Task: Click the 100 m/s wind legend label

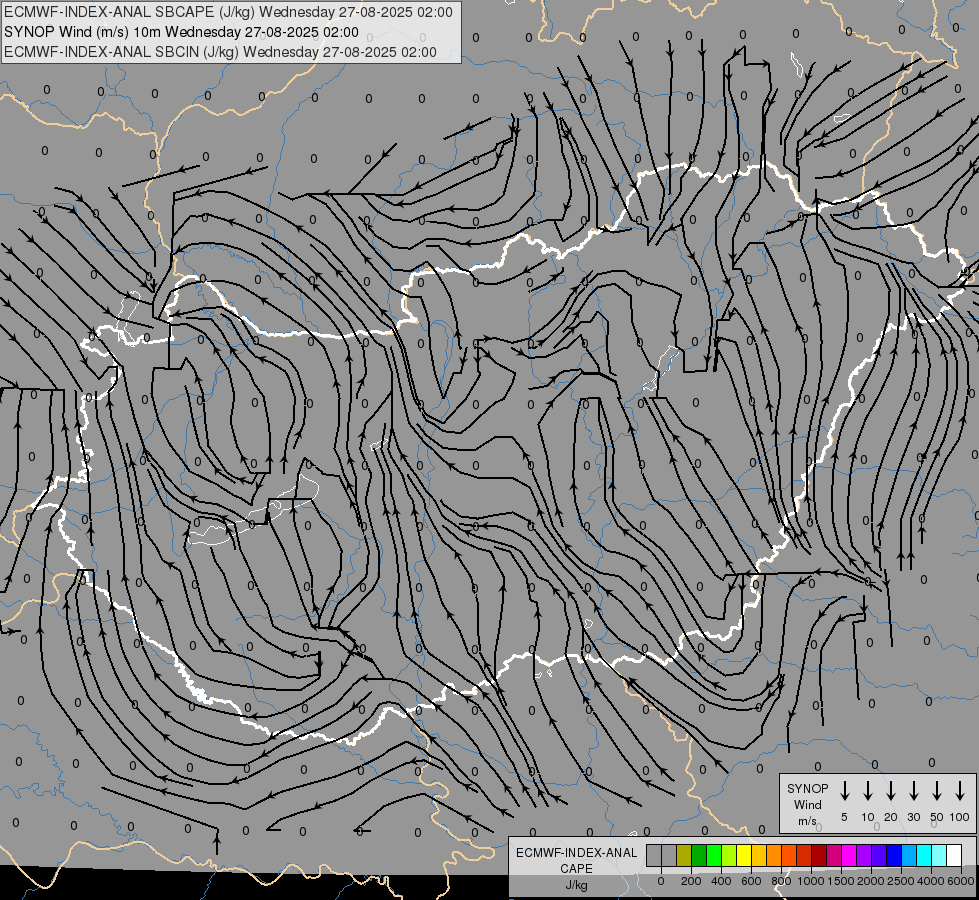Action: coord(960,817)
